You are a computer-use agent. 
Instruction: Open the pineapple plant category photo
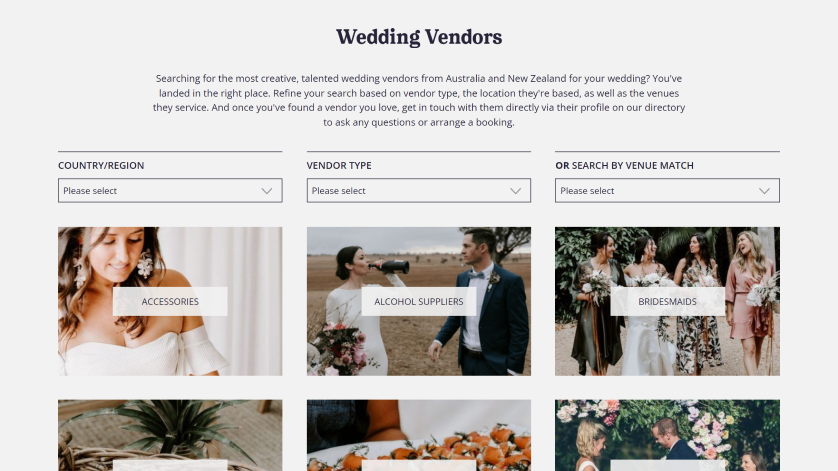coord(170,433)
